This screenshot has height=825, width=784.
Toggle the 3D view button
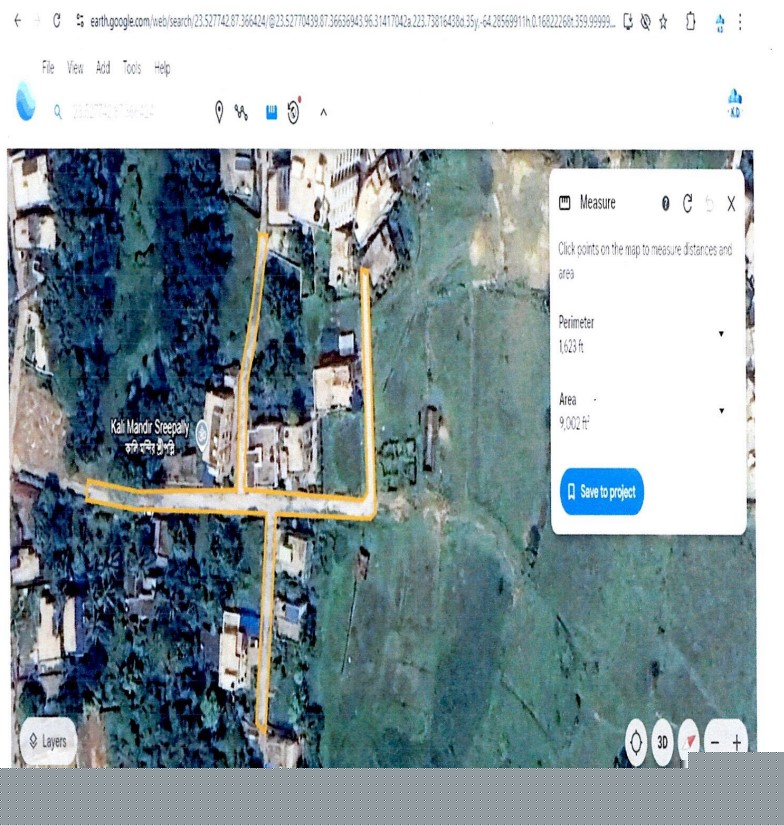(661, 743)
